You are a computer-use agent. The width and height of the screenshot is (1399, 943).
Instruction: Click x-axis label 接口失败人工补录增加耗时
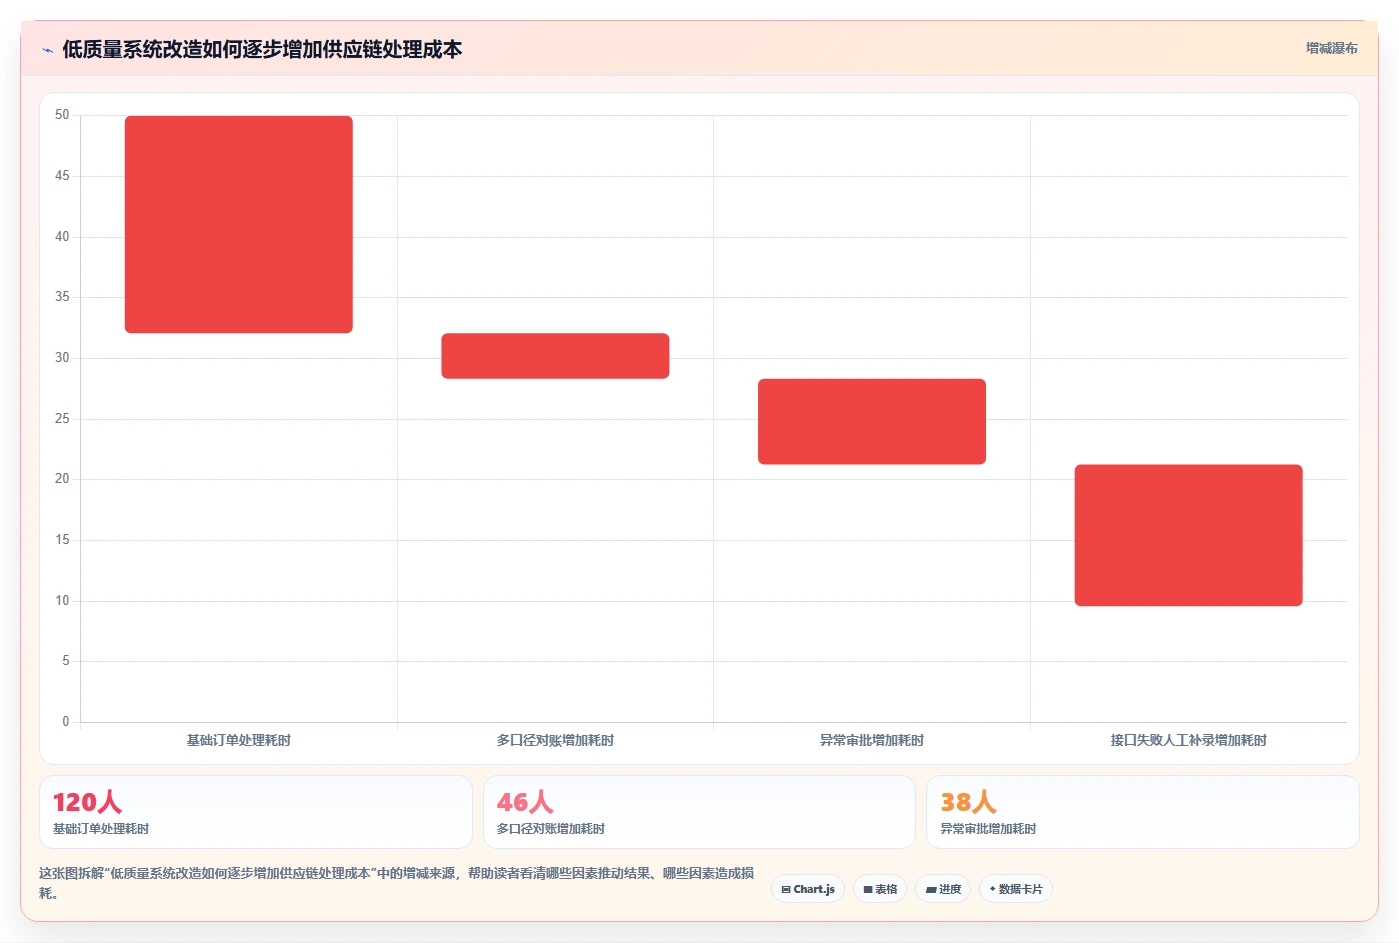[x=1188, y=740]
